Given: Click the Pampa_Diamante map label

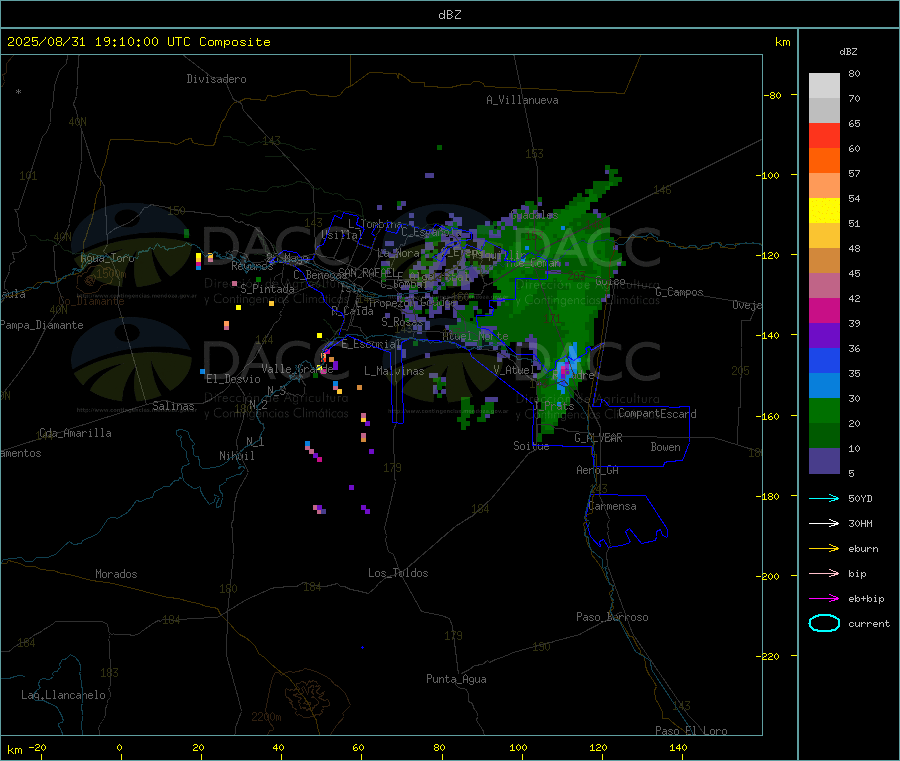Looking at the screenshot, I should point(42,325).
